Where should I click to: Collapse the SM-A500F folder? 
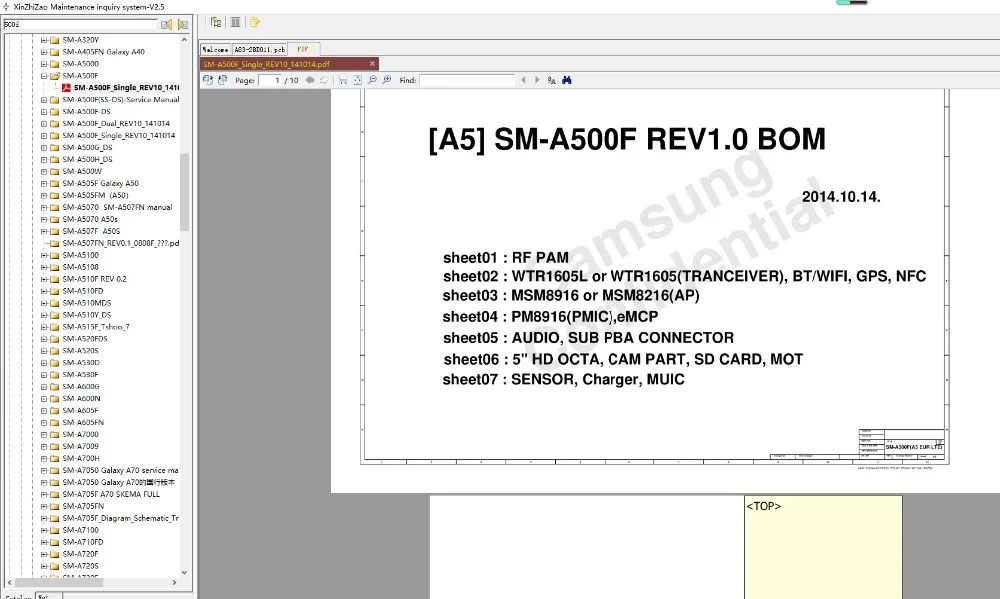tap(44, 75)
